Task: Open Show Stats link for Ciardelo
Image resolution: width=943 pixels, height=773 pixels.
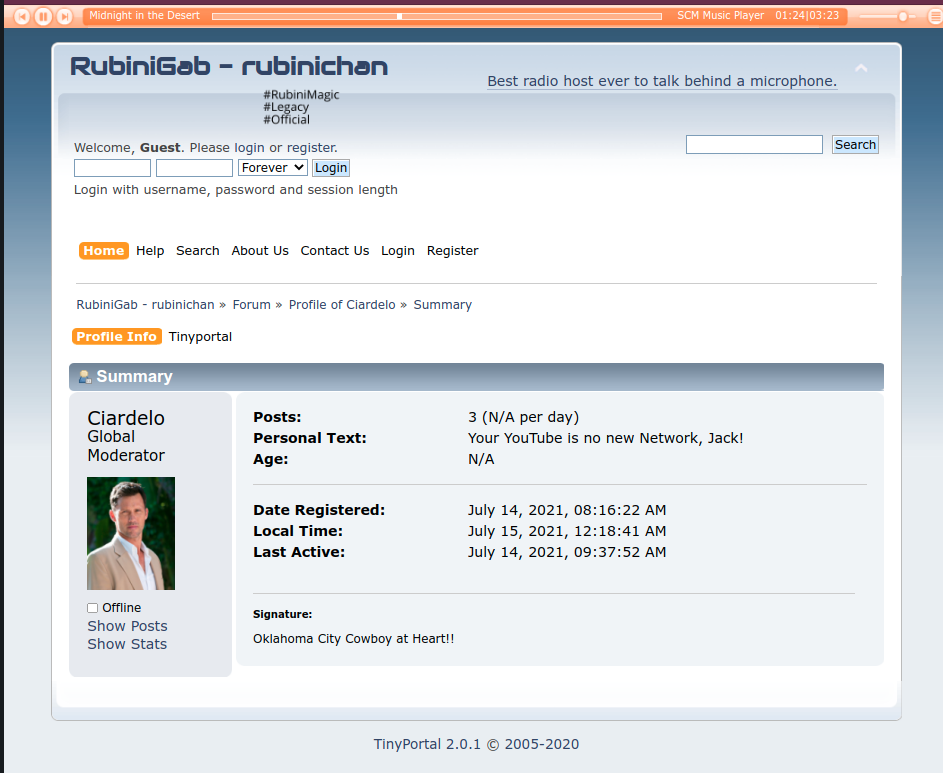Action: click(x=127, y=644)
